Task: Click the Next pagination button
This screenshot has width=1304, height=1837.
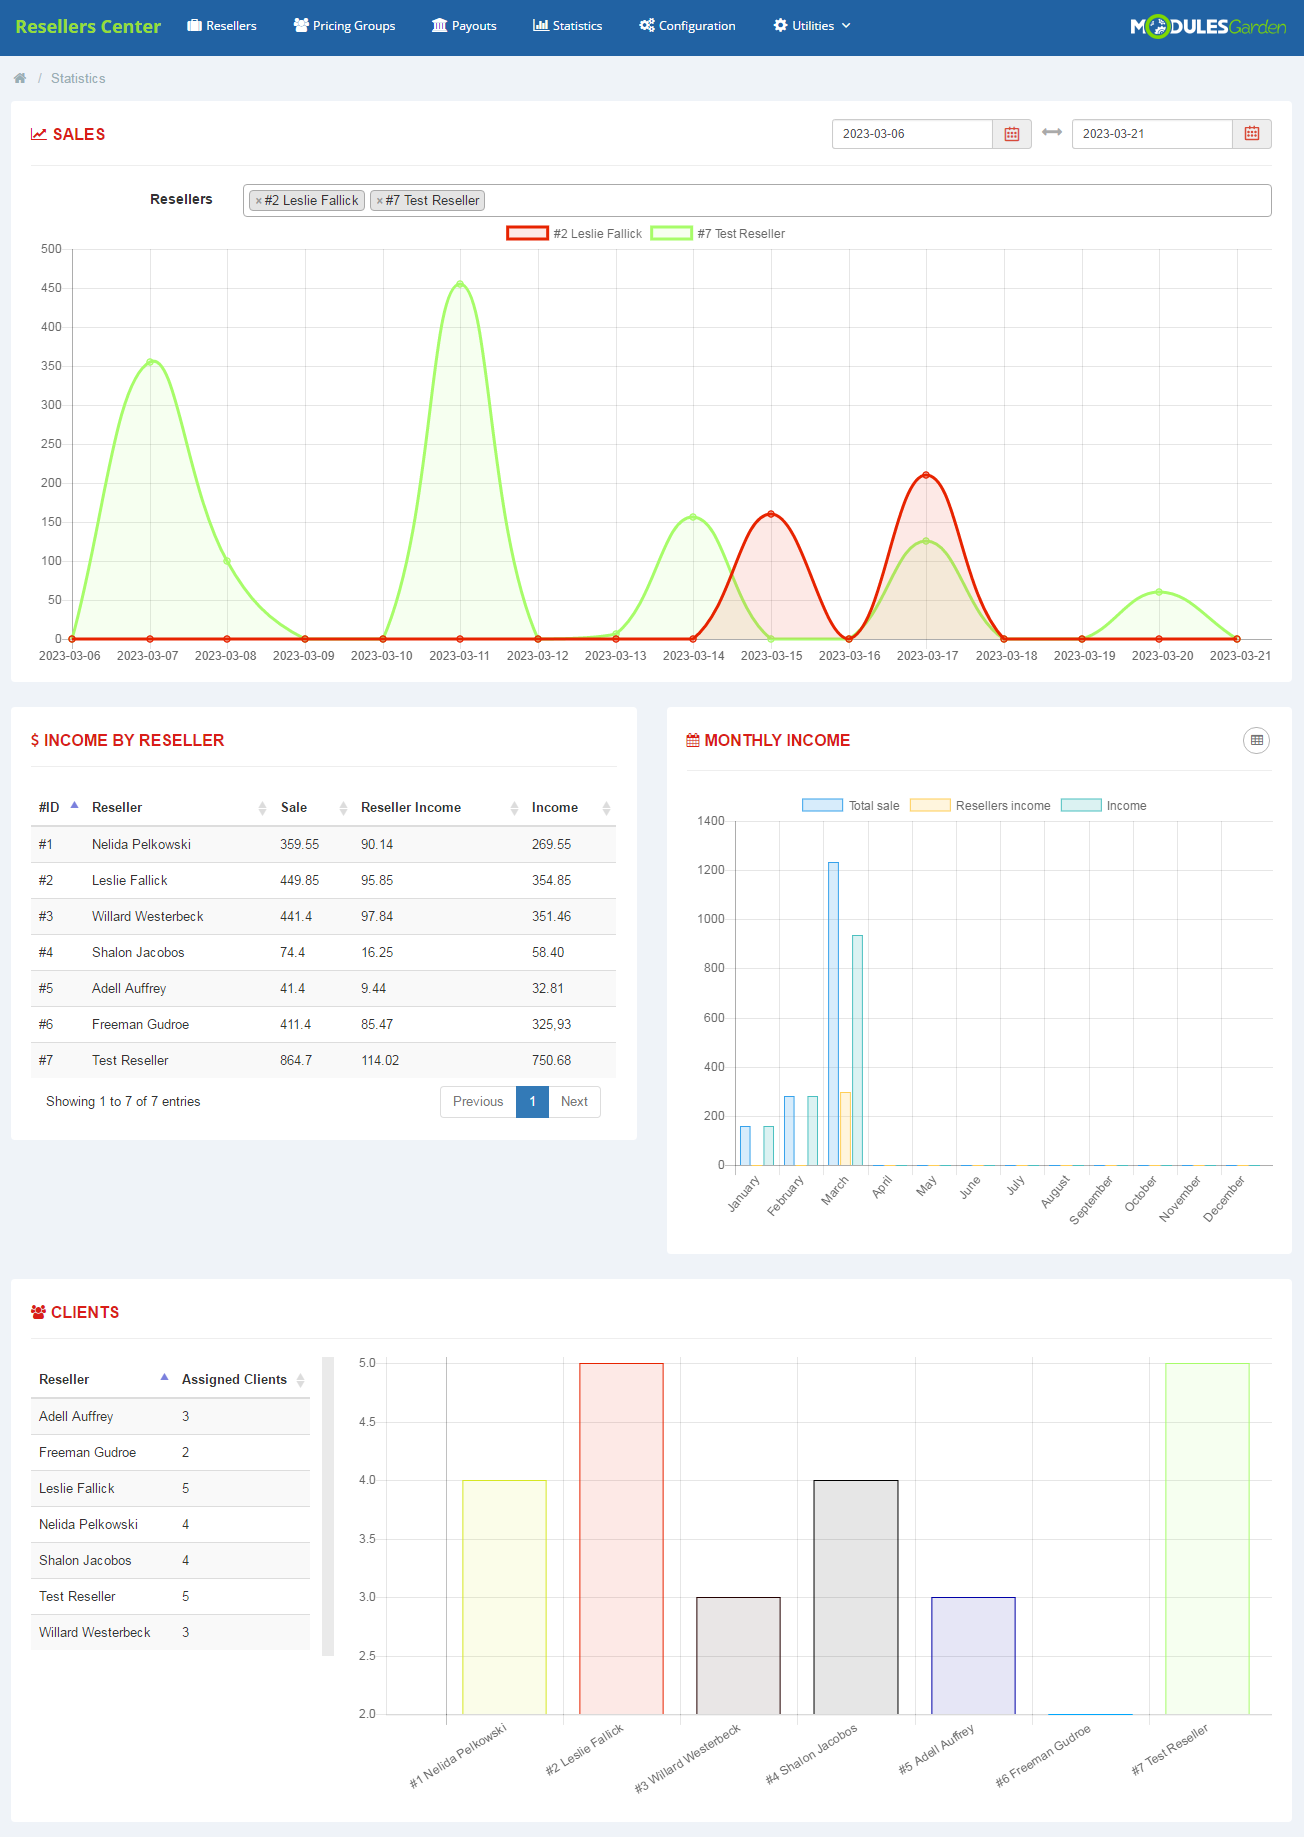Action: (x=574, y=1101)
